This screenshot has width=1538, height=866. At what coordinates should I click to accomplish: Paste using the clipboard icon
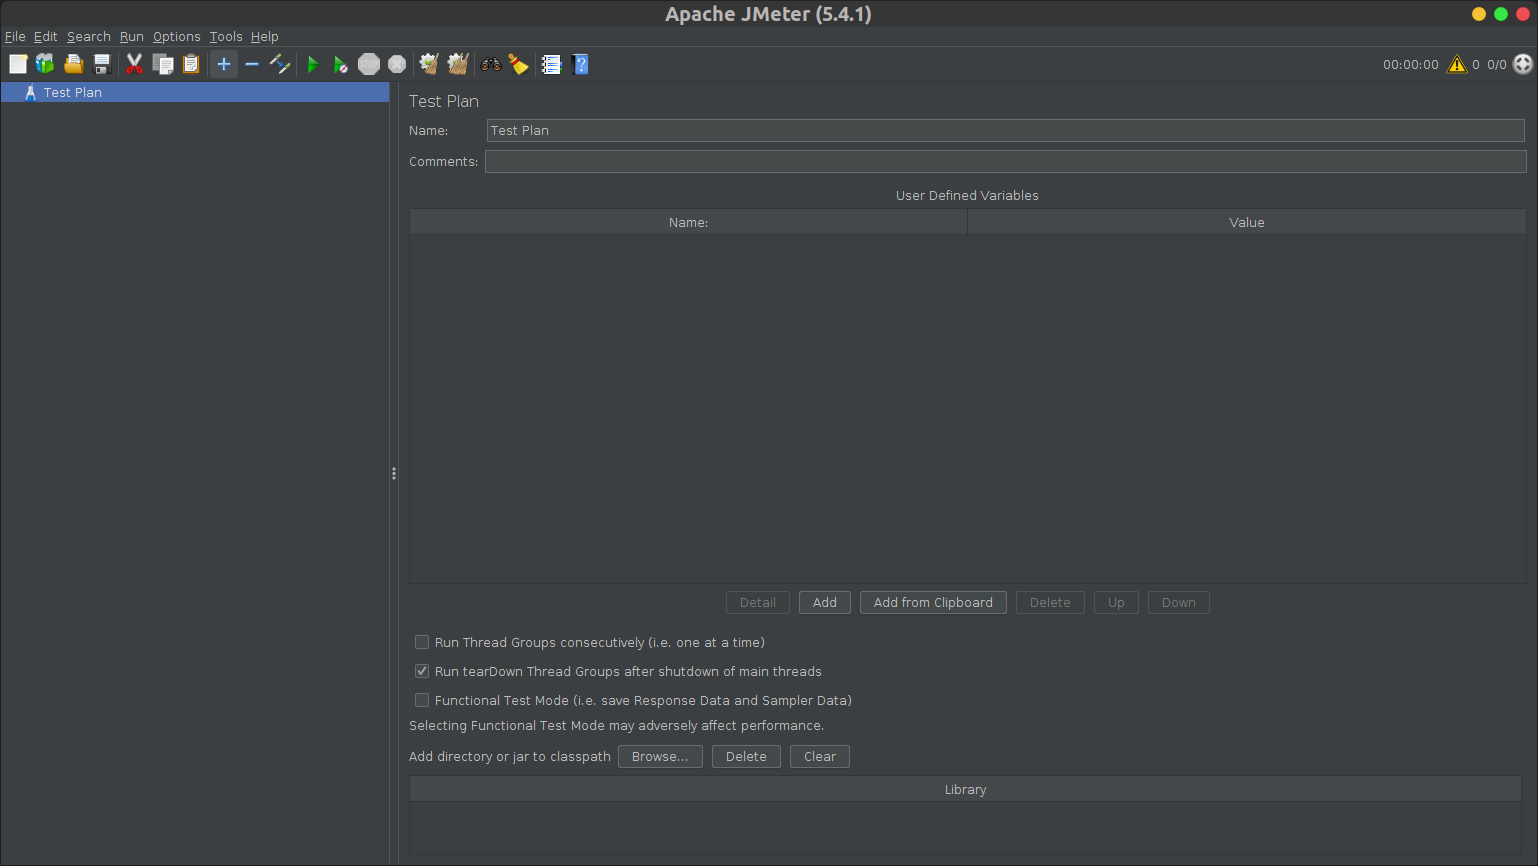point(191,64)
